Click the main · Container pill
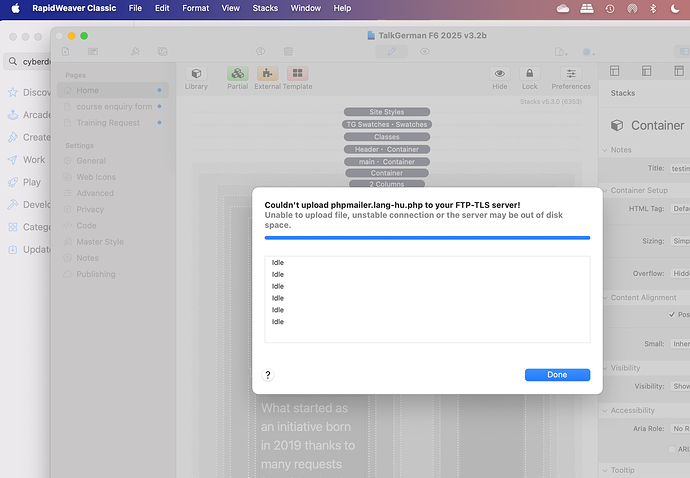 click(387, 162)
